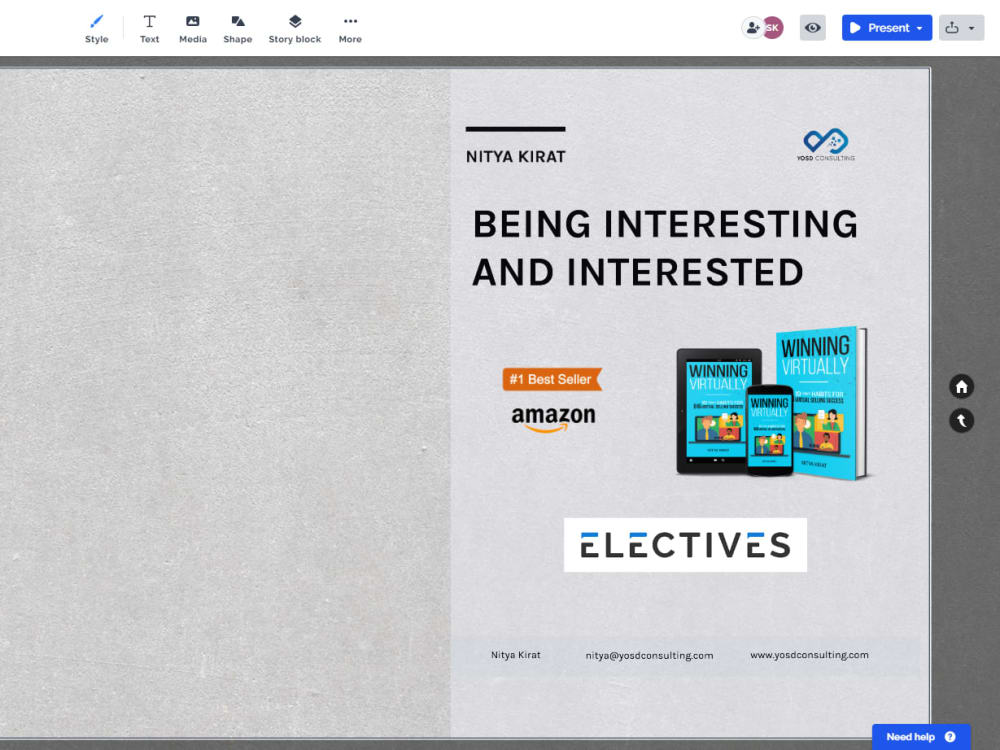Click www.yosdconsulting.com website text
The image size is (1000, 750).
(809, 655)
